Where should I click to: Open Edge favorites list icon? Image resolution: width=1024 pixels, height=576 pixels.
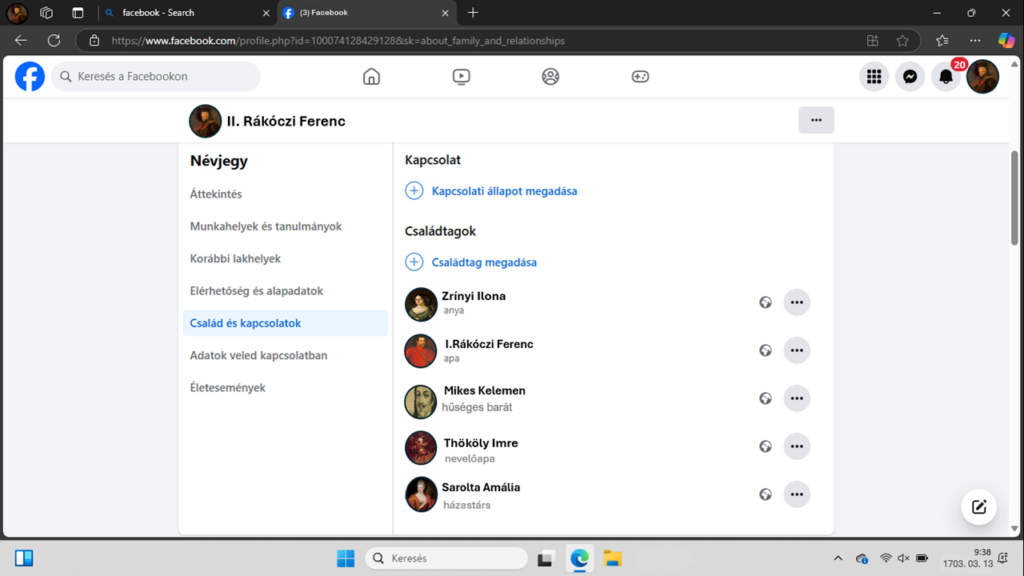click(x=942, y=40)
